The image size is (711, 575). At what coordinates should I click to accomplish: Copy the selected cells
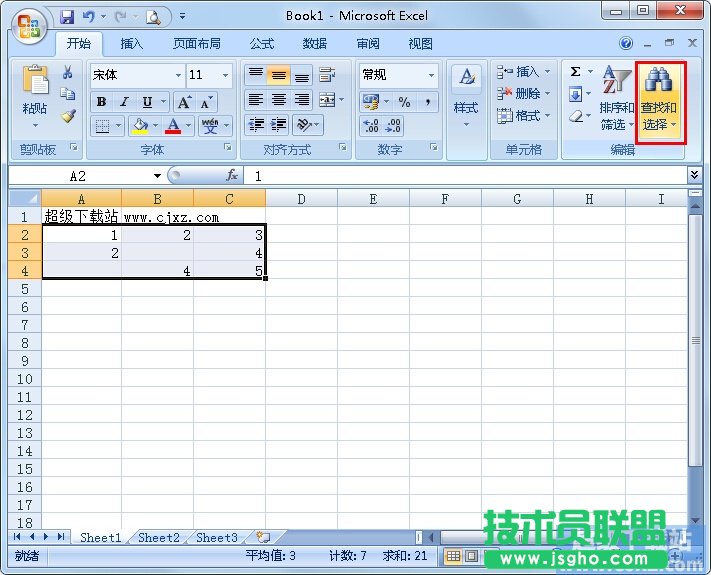pyautogui.click(x=68, y=93)
